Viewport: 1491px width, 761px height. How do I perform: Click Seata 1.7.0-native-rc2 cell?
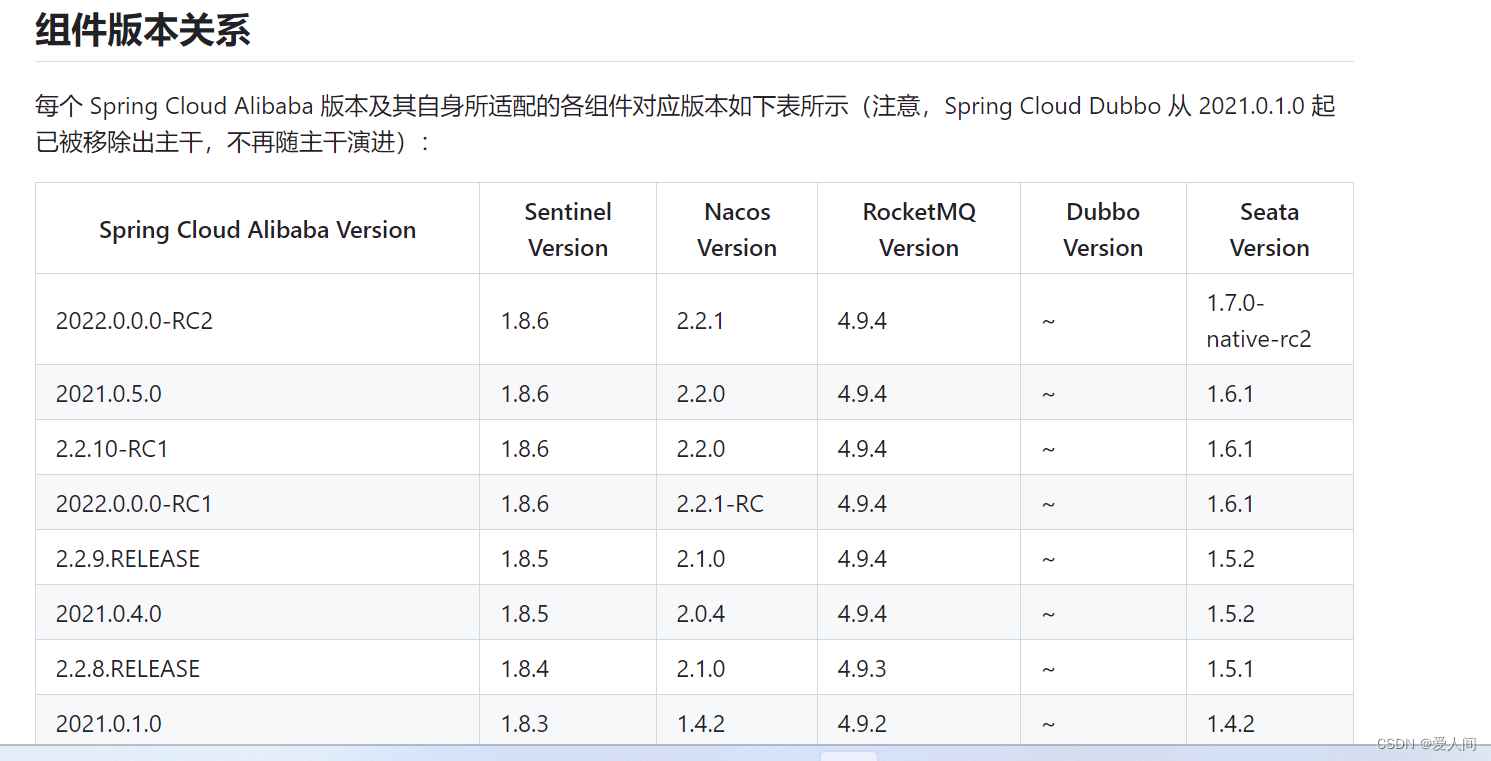point(1269,320)
